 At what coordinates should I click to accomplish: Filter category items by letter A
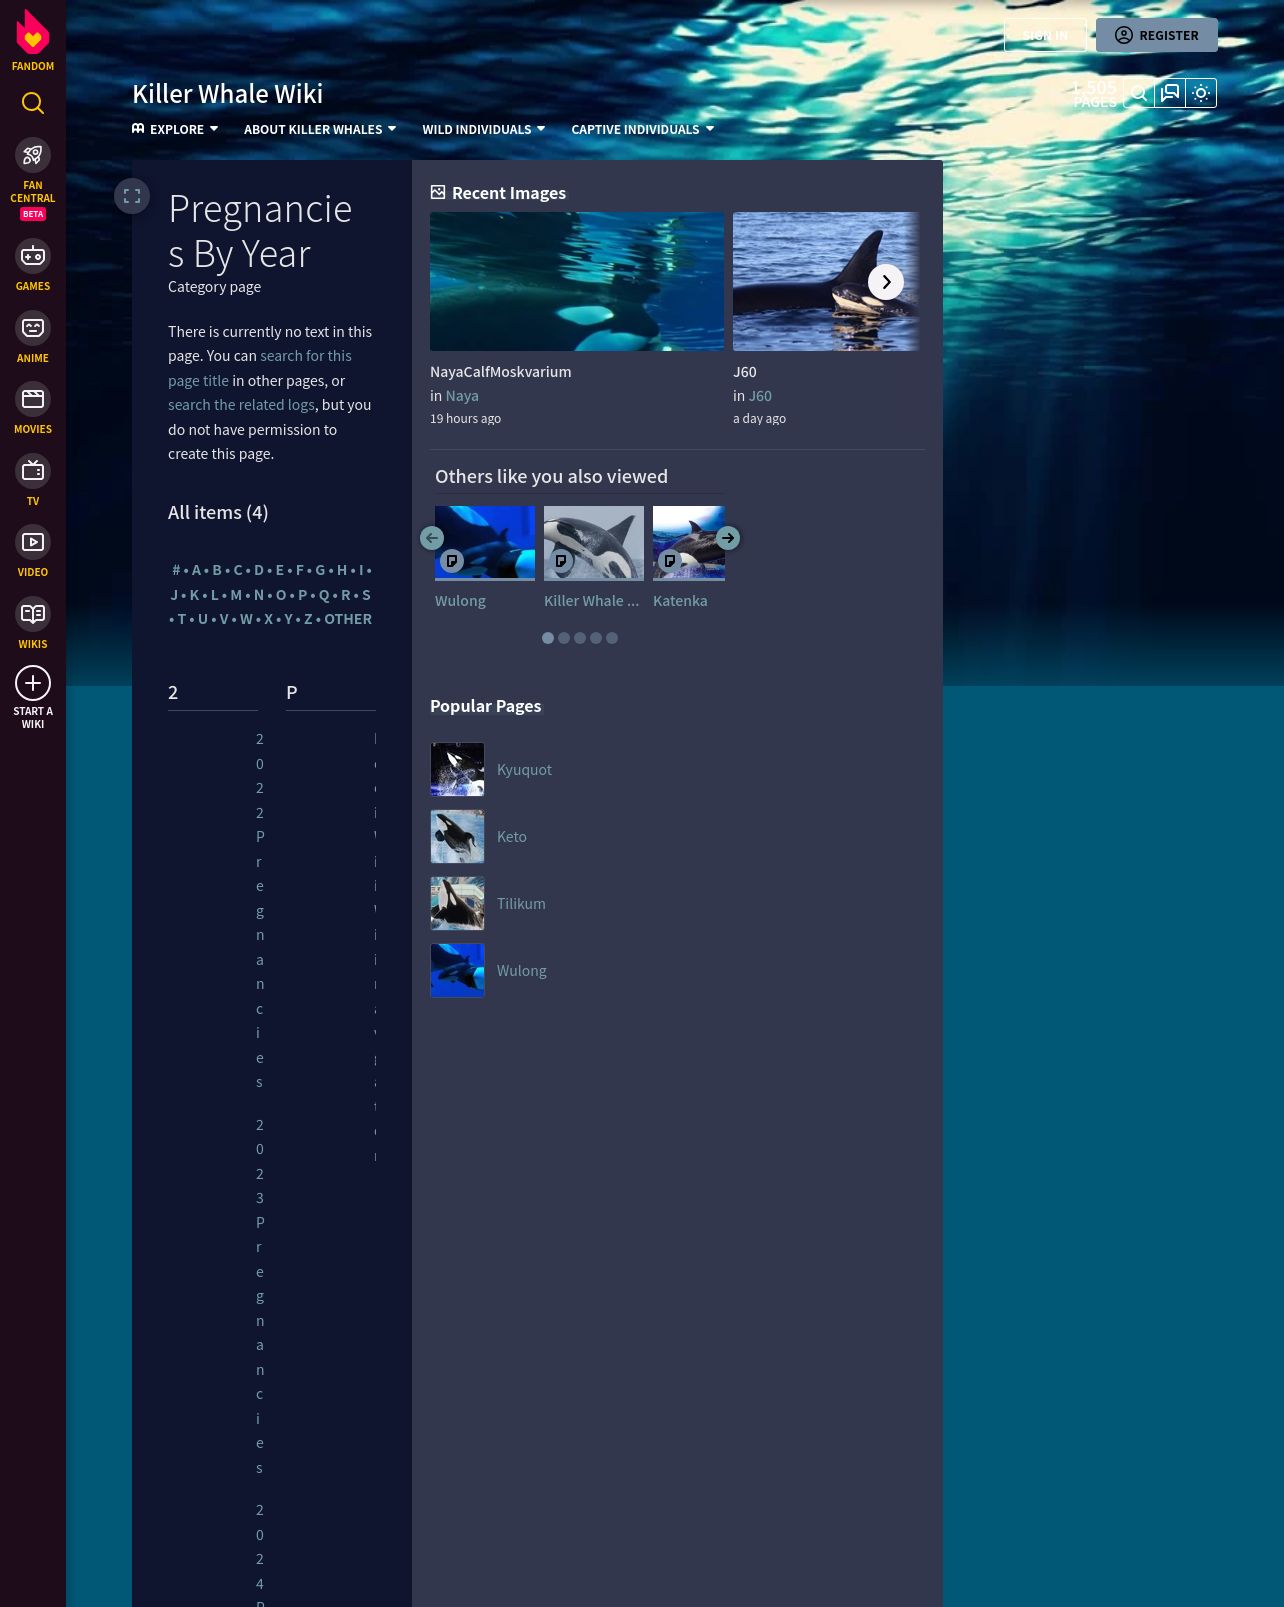[196, 570]
